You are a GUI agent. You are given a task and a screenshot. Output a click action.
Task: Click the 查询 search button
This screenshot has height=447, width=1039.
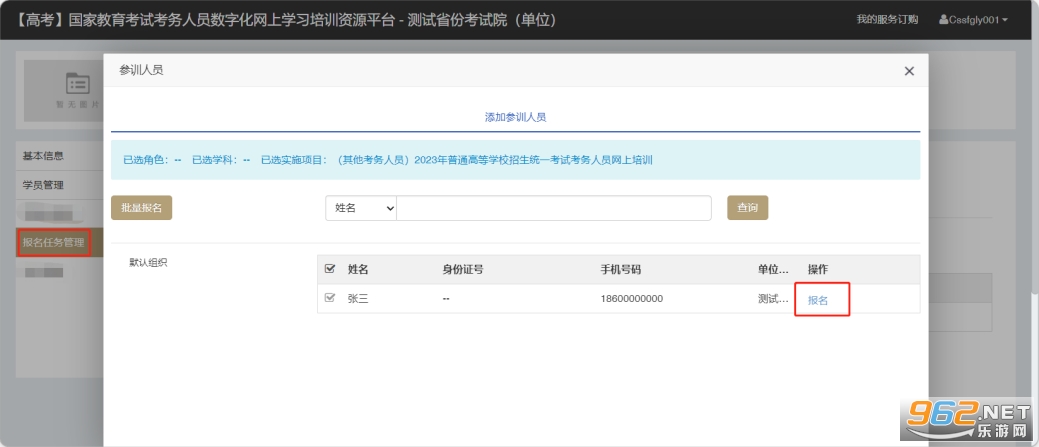pos(747,207)
